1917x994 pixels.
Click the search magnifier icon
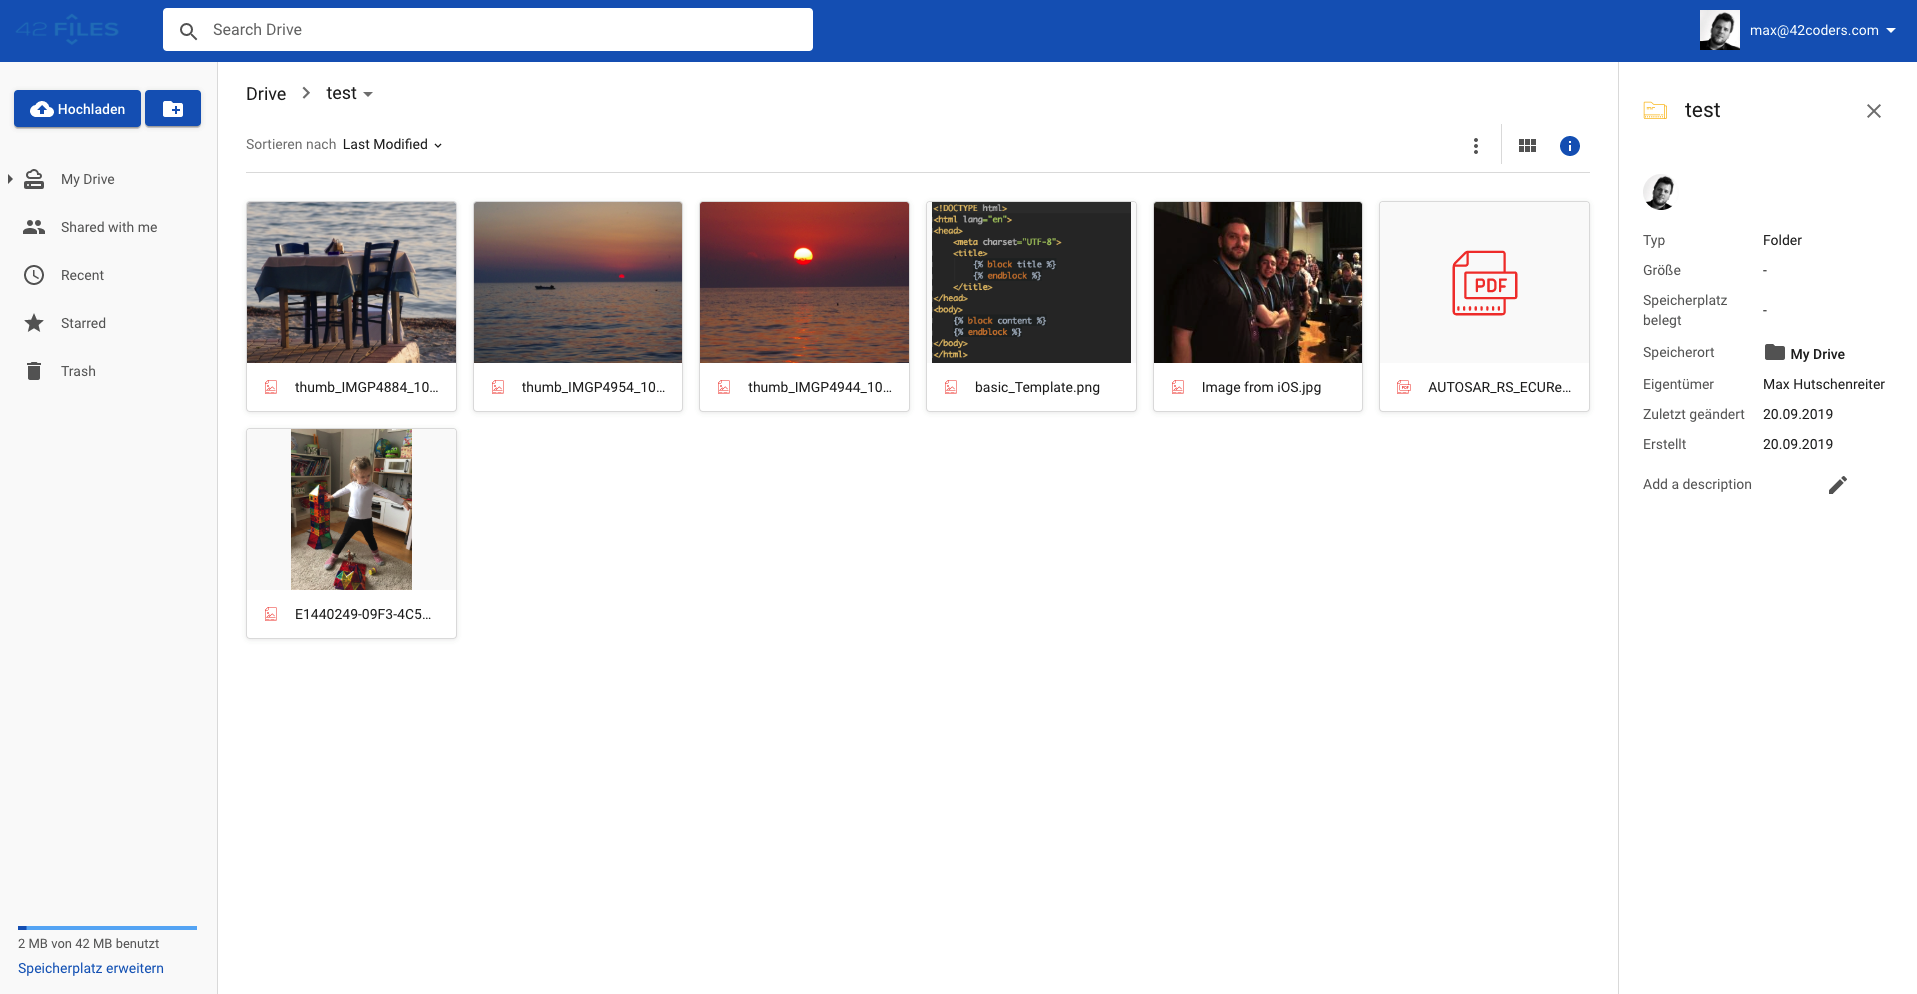click(188, 31)
